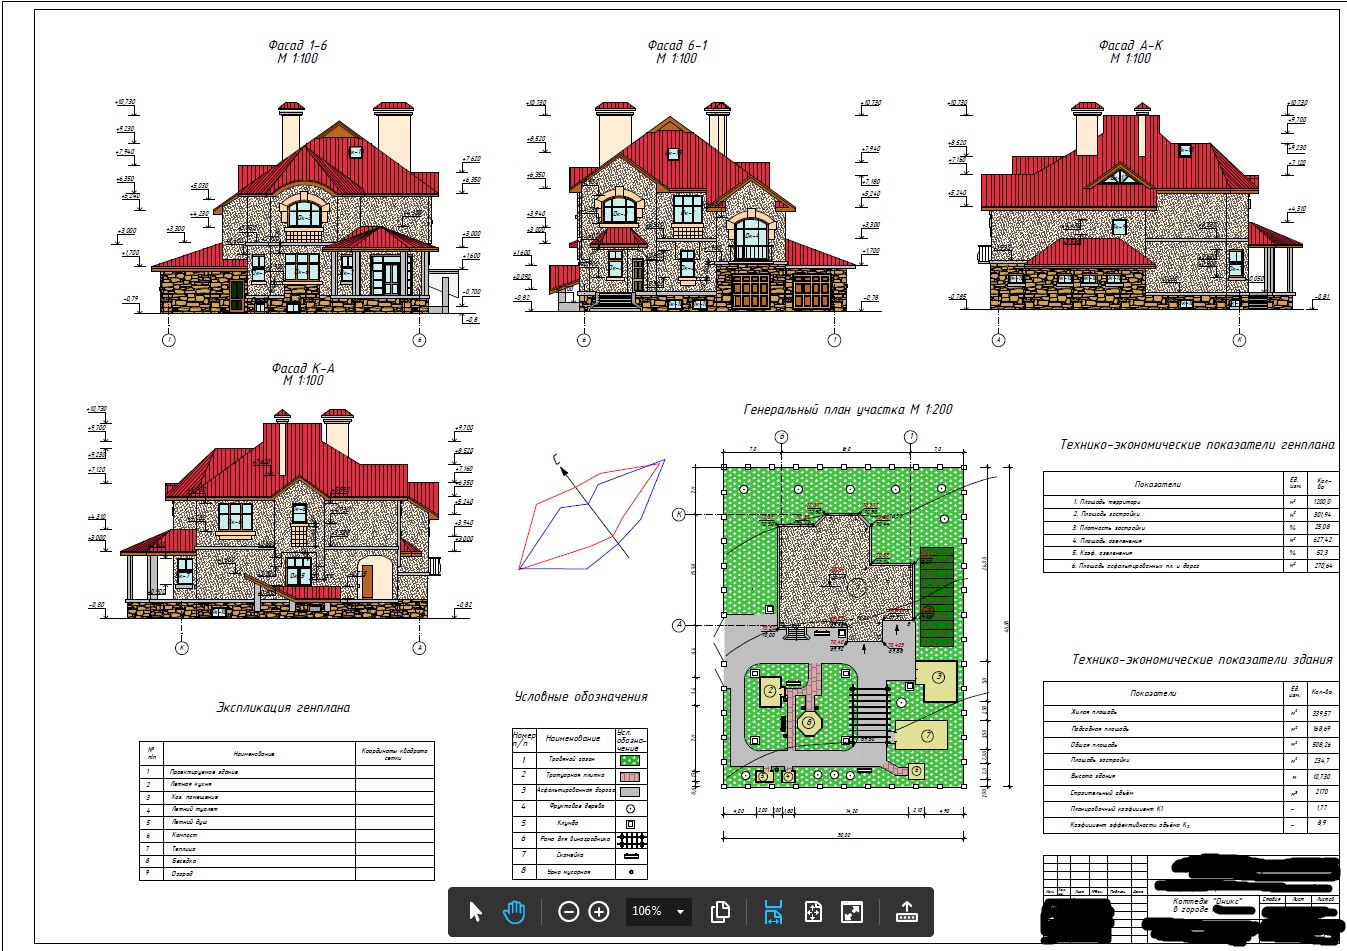Screen dimensions: 1347x951
Task: Click row 'Проектируемое здание' in explication table
Action: click(287, 772)
